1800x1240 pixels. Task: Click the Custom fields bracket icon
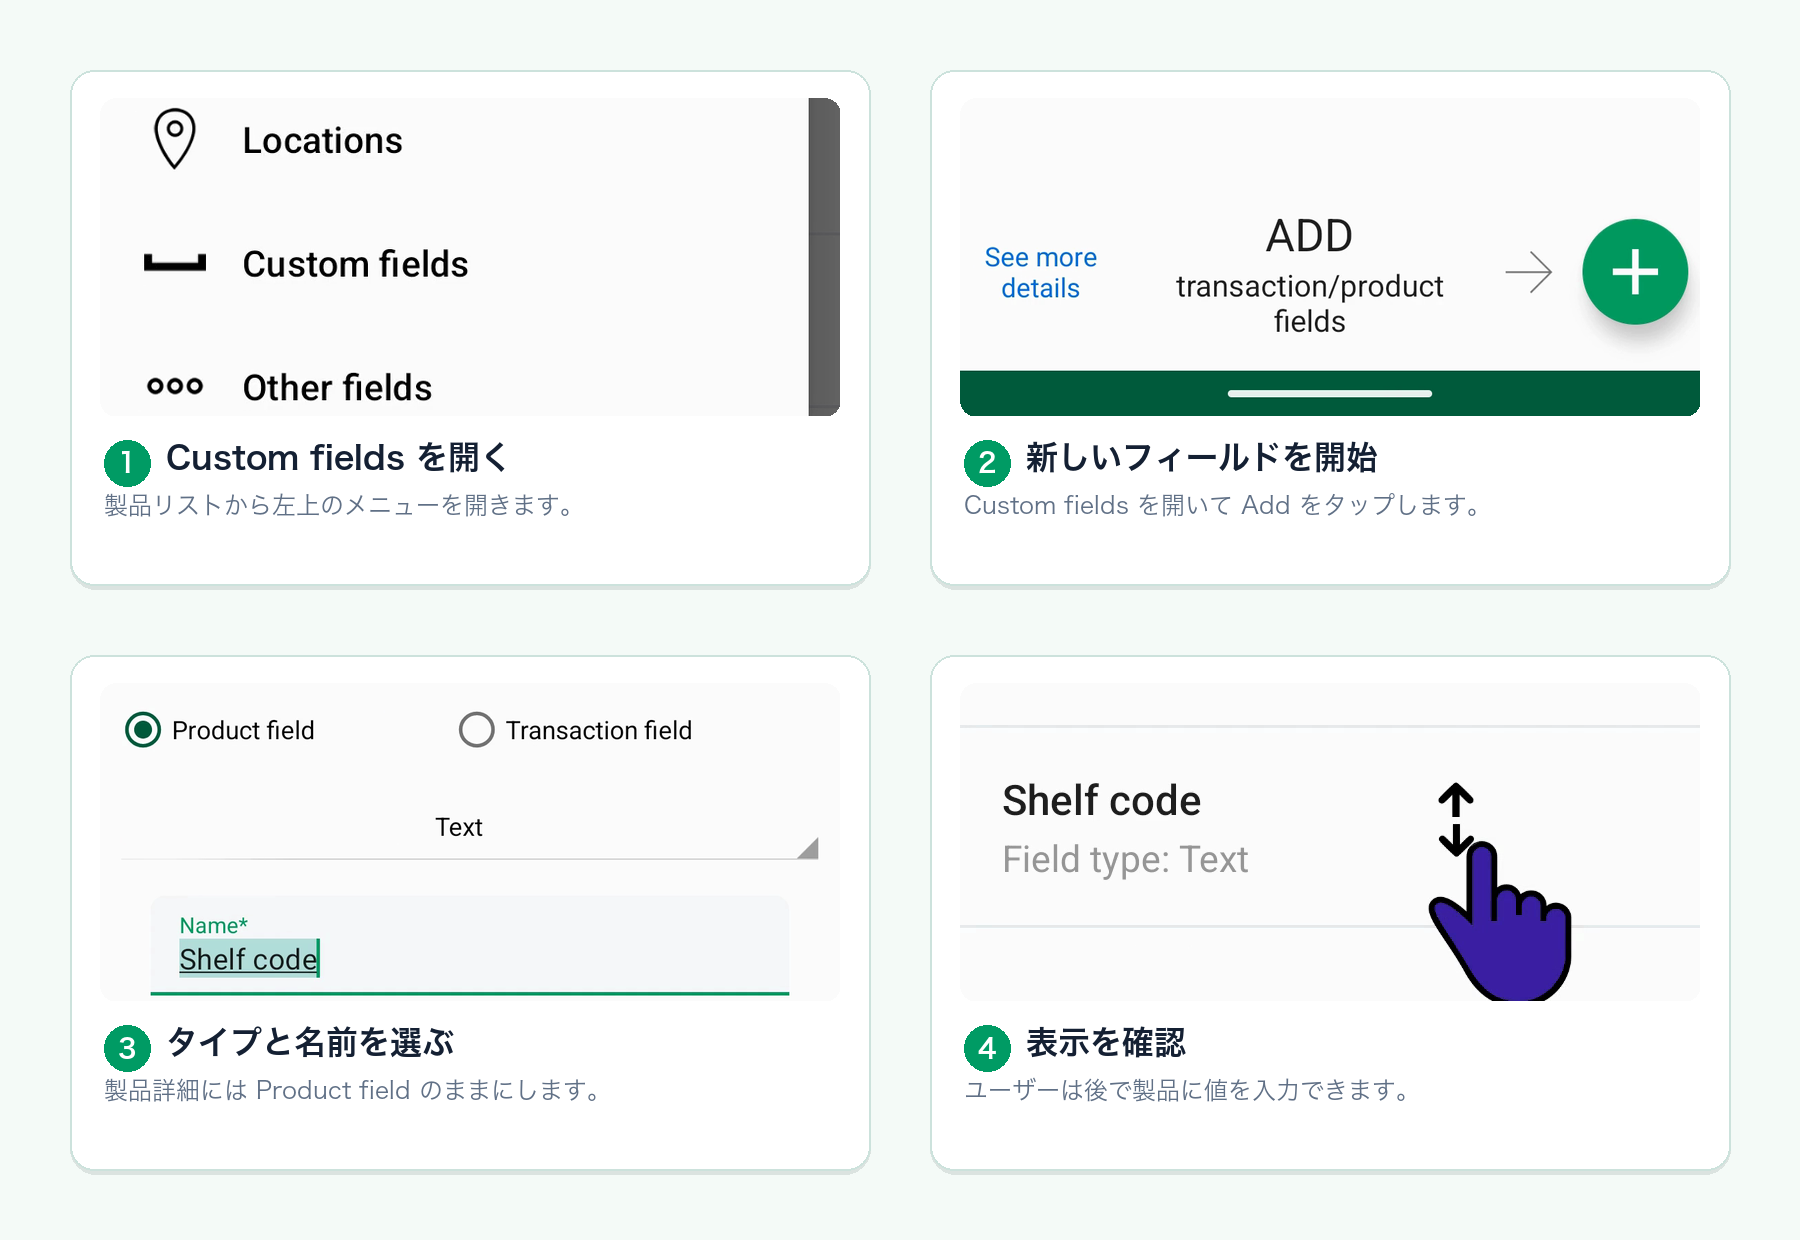[175, 263]
